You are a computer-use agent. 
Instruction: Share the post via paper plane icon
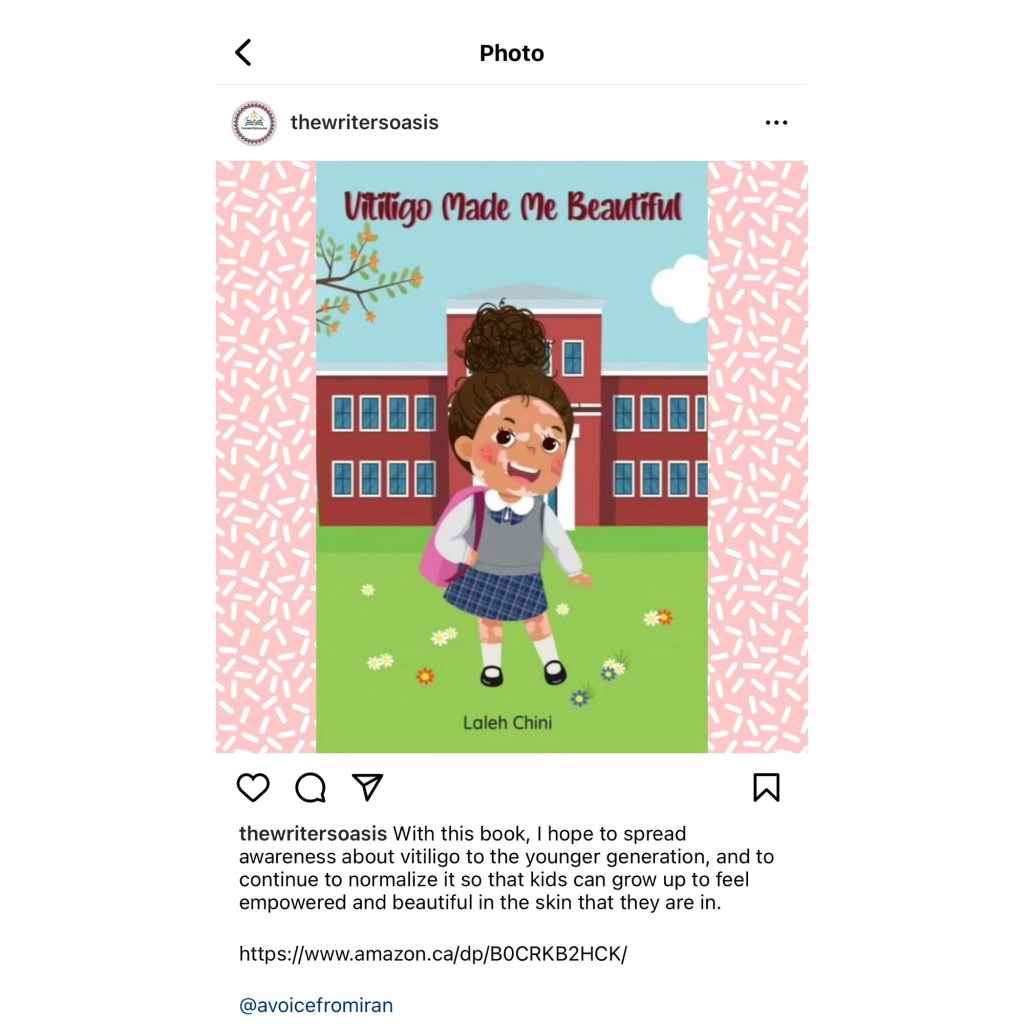[x=367, y=787]
